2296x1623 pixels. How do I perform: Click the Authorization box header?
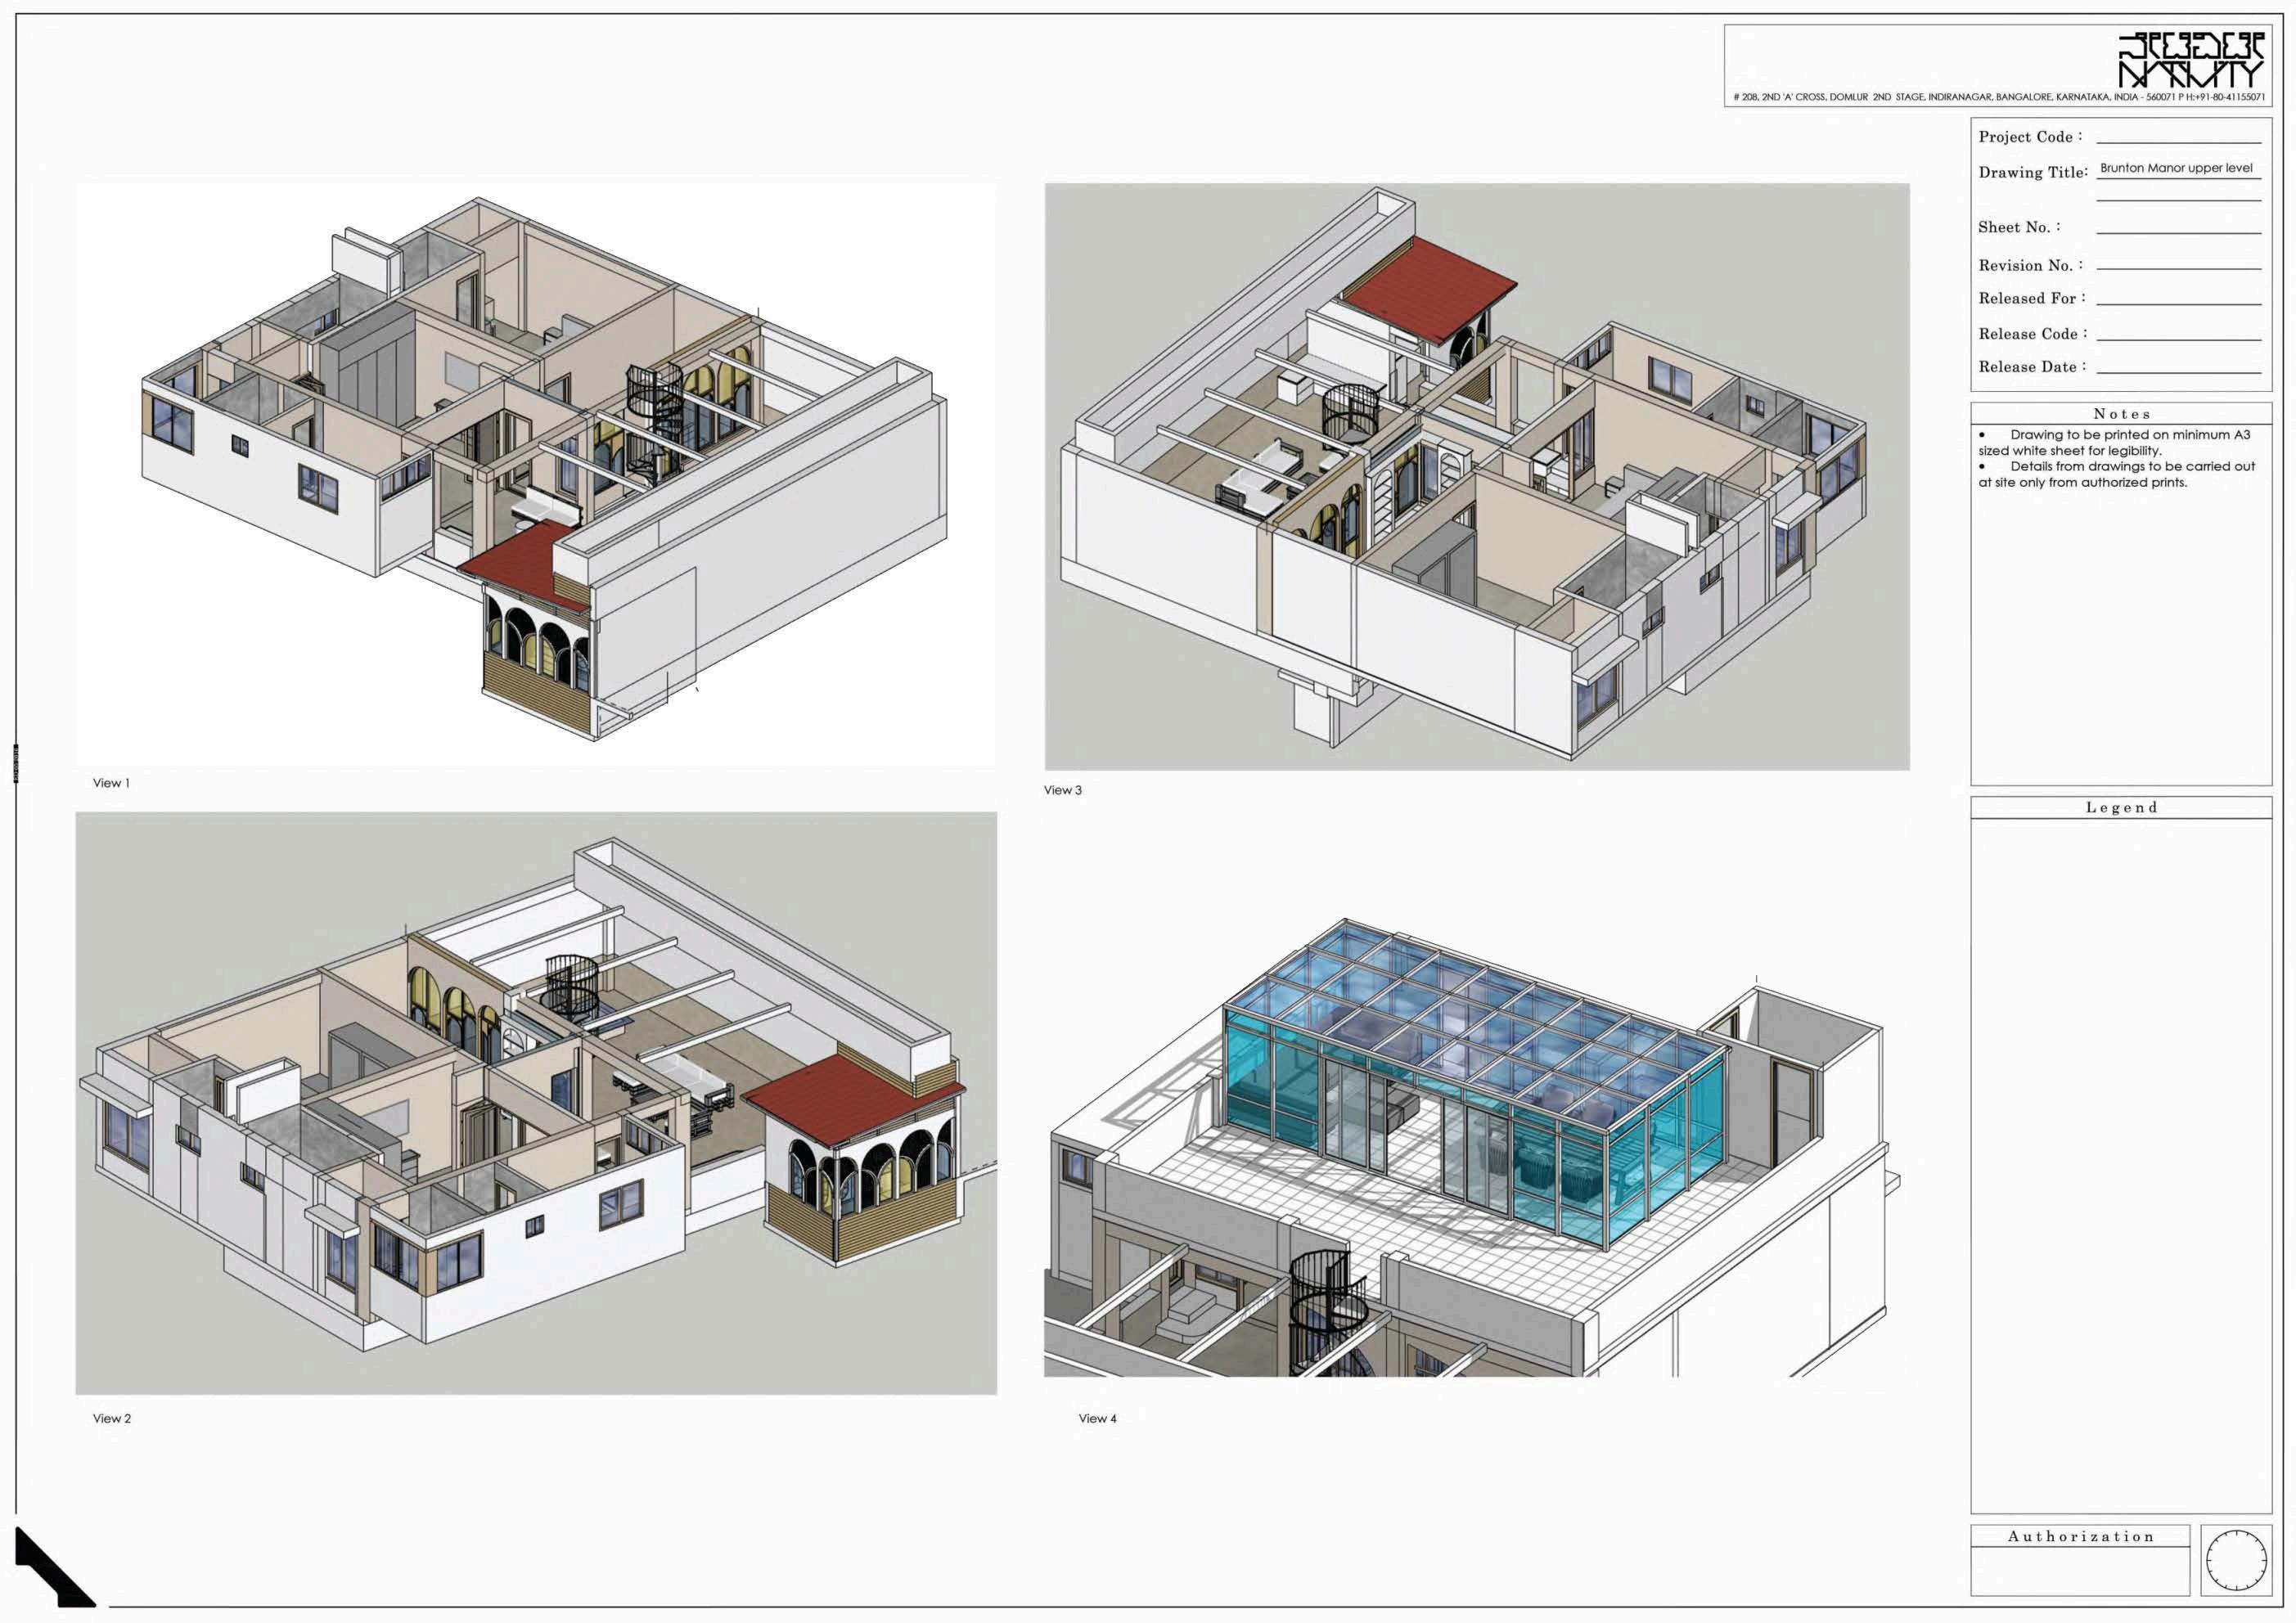pos(2080,1536)
